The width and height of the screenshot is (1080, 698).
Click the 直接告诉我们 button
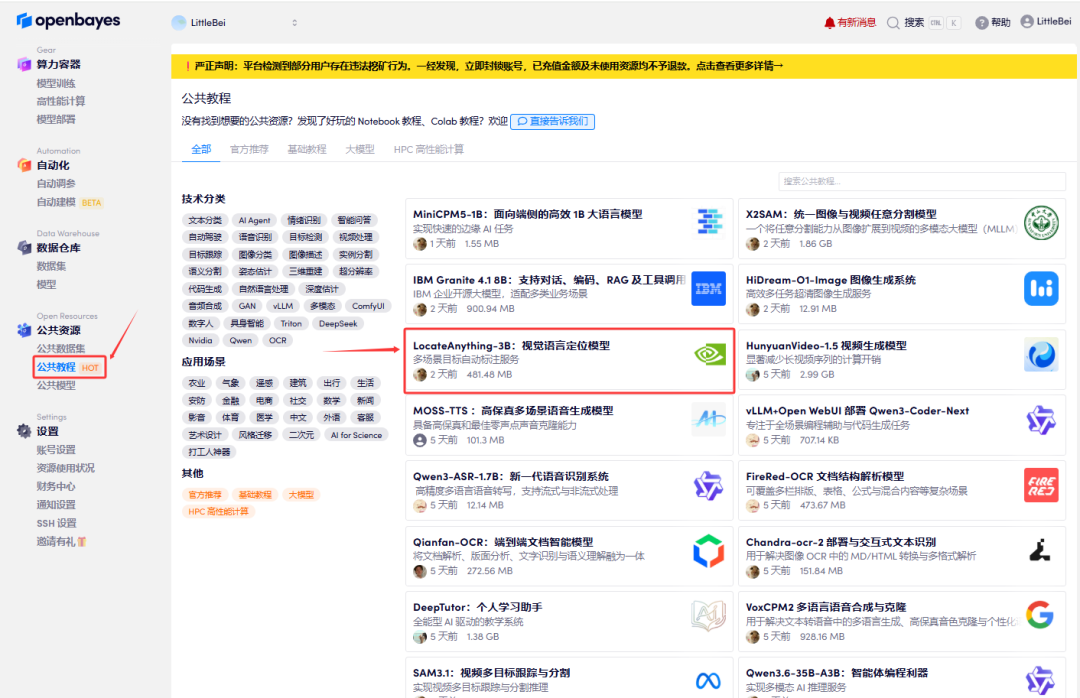coord(552,121)
